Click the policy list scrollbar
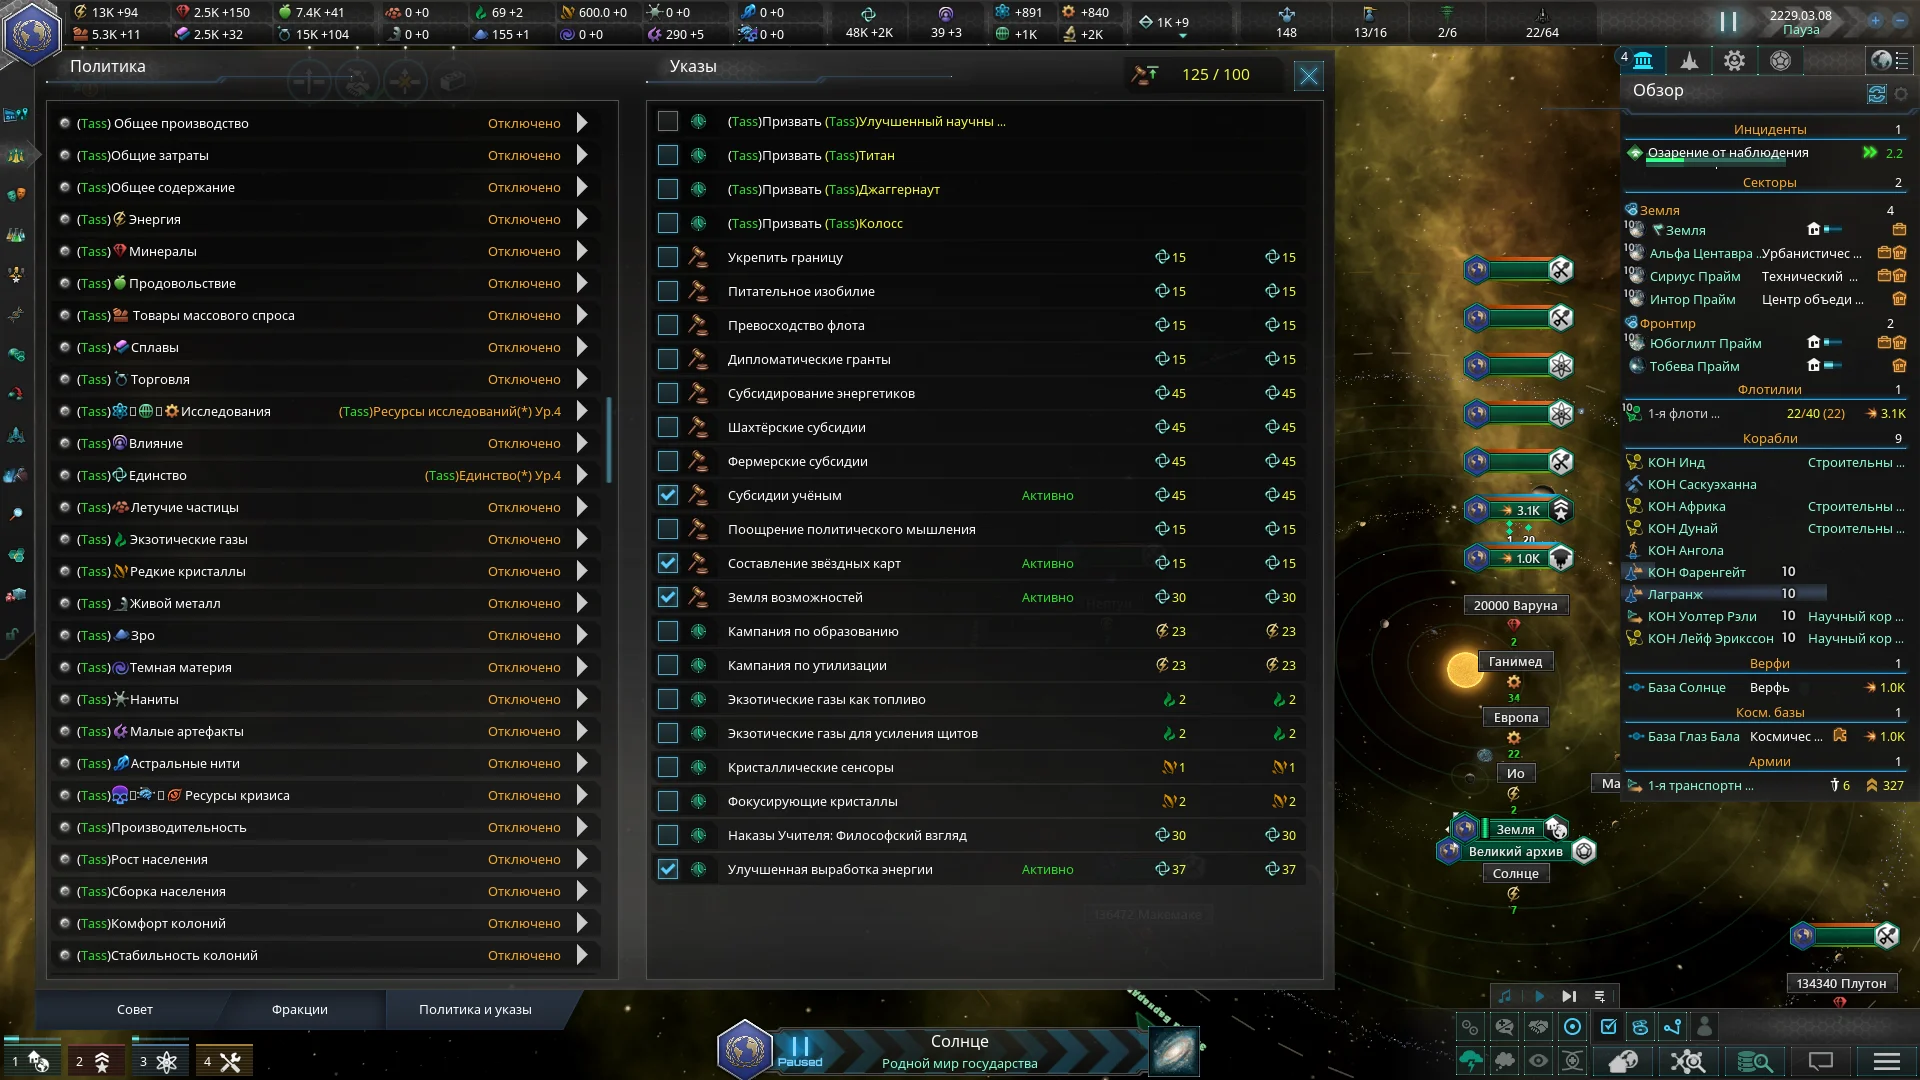Screen dimensions: 1920x1080 click(609, 440)
